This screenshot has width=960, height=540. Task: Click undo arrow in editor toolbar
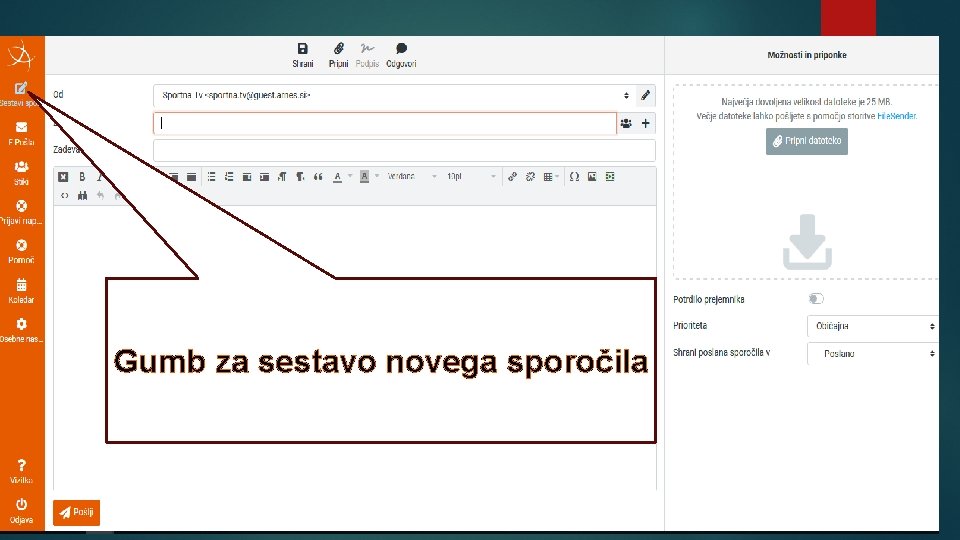(x=100, y=196)
